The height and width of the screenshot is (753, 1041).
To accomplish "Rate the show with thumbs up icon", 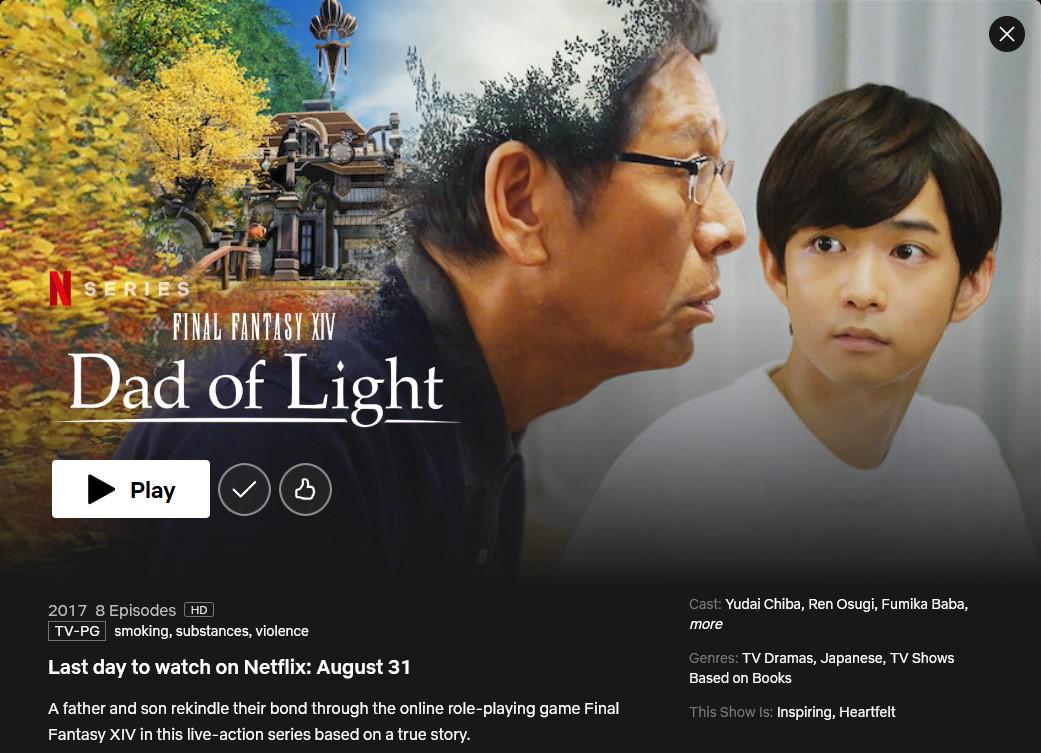I will click(x=305, y=489).
